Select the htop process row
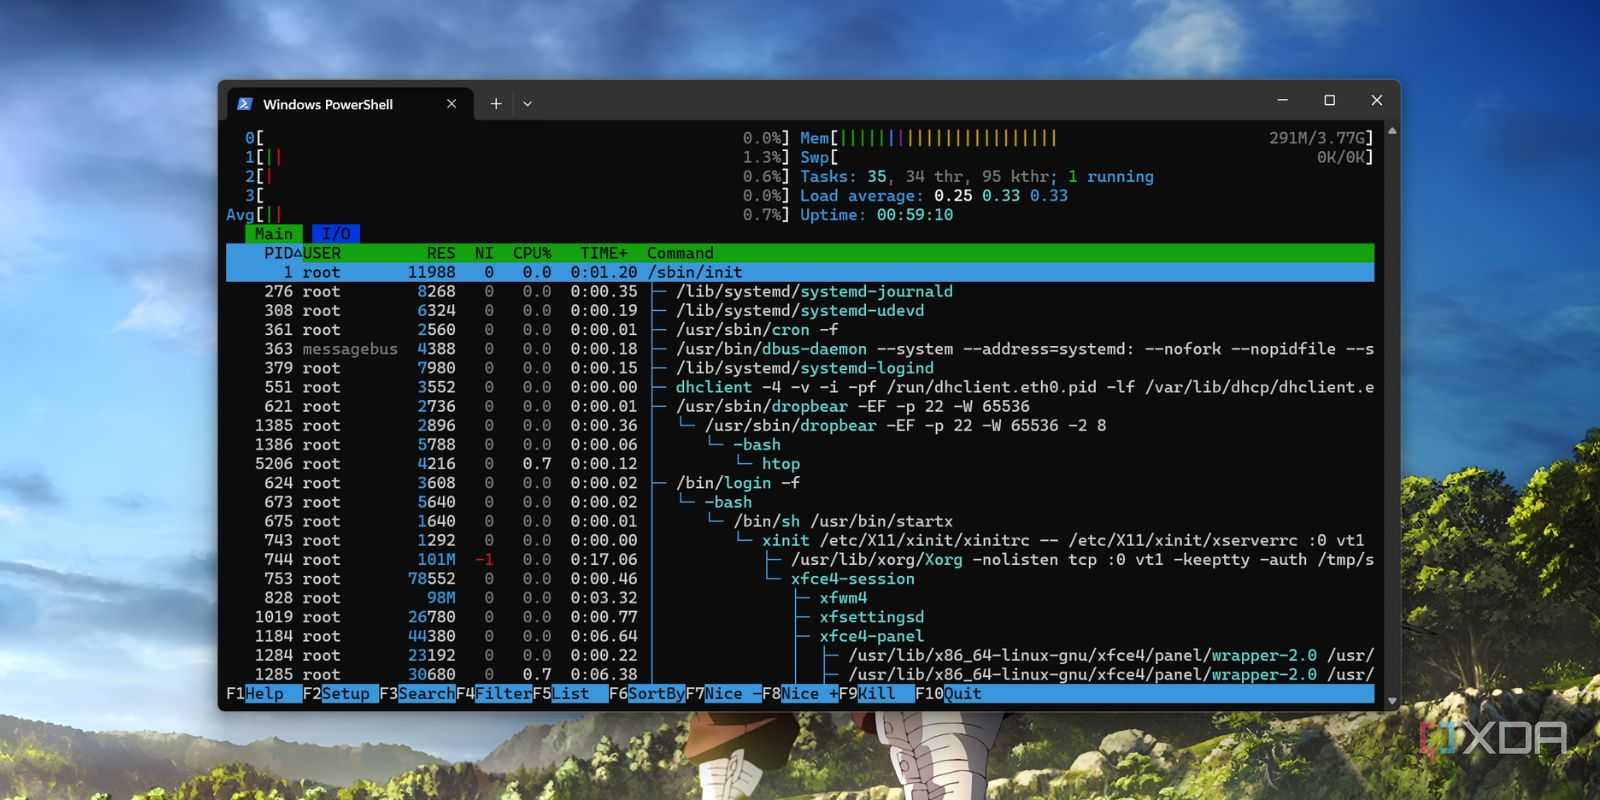 800,464
